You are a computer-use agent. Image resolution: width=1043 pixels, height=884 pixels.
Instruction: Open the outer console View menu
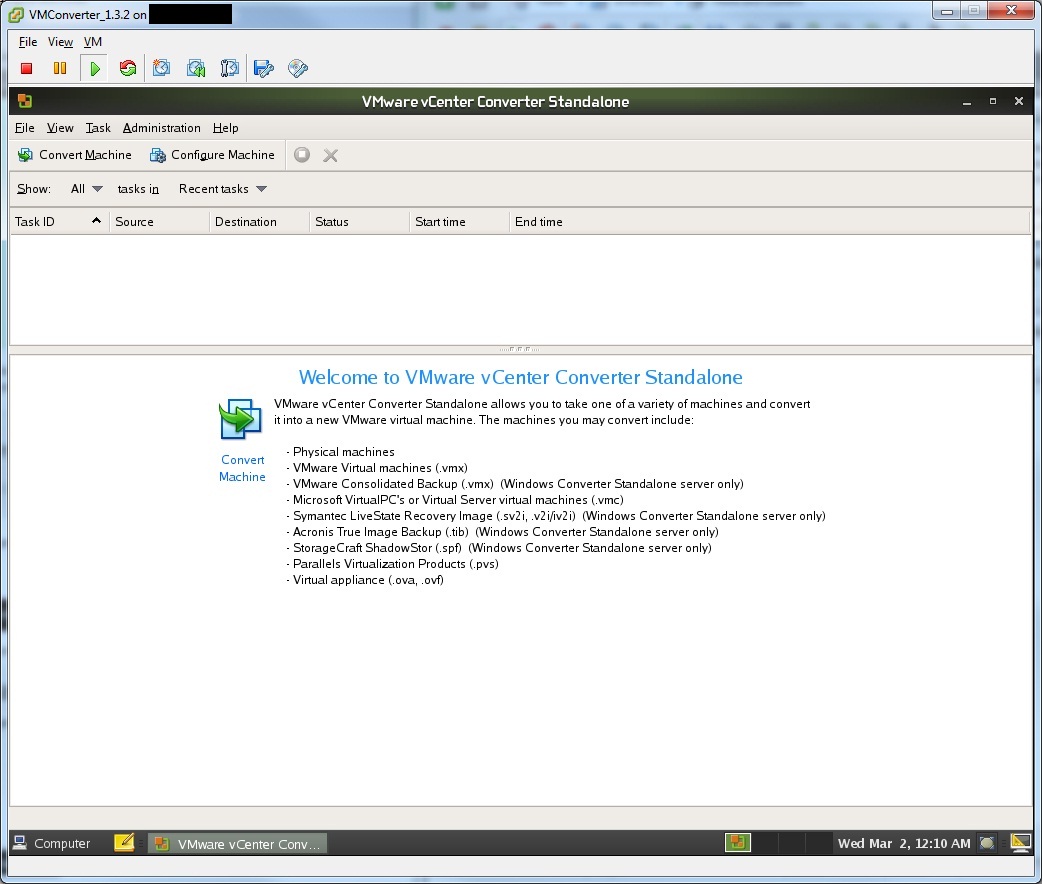pos(60,42)
